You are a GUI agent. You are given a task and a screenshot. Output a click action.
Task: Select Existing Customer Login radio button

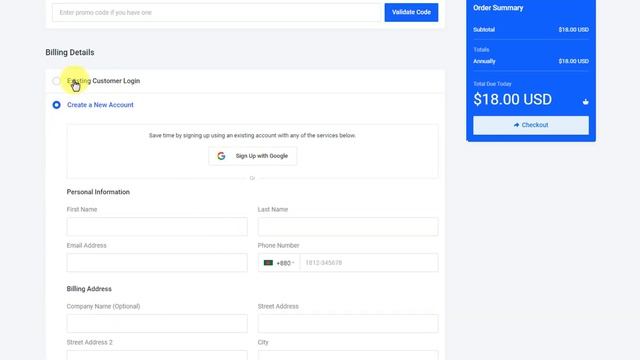coord(56,81)
